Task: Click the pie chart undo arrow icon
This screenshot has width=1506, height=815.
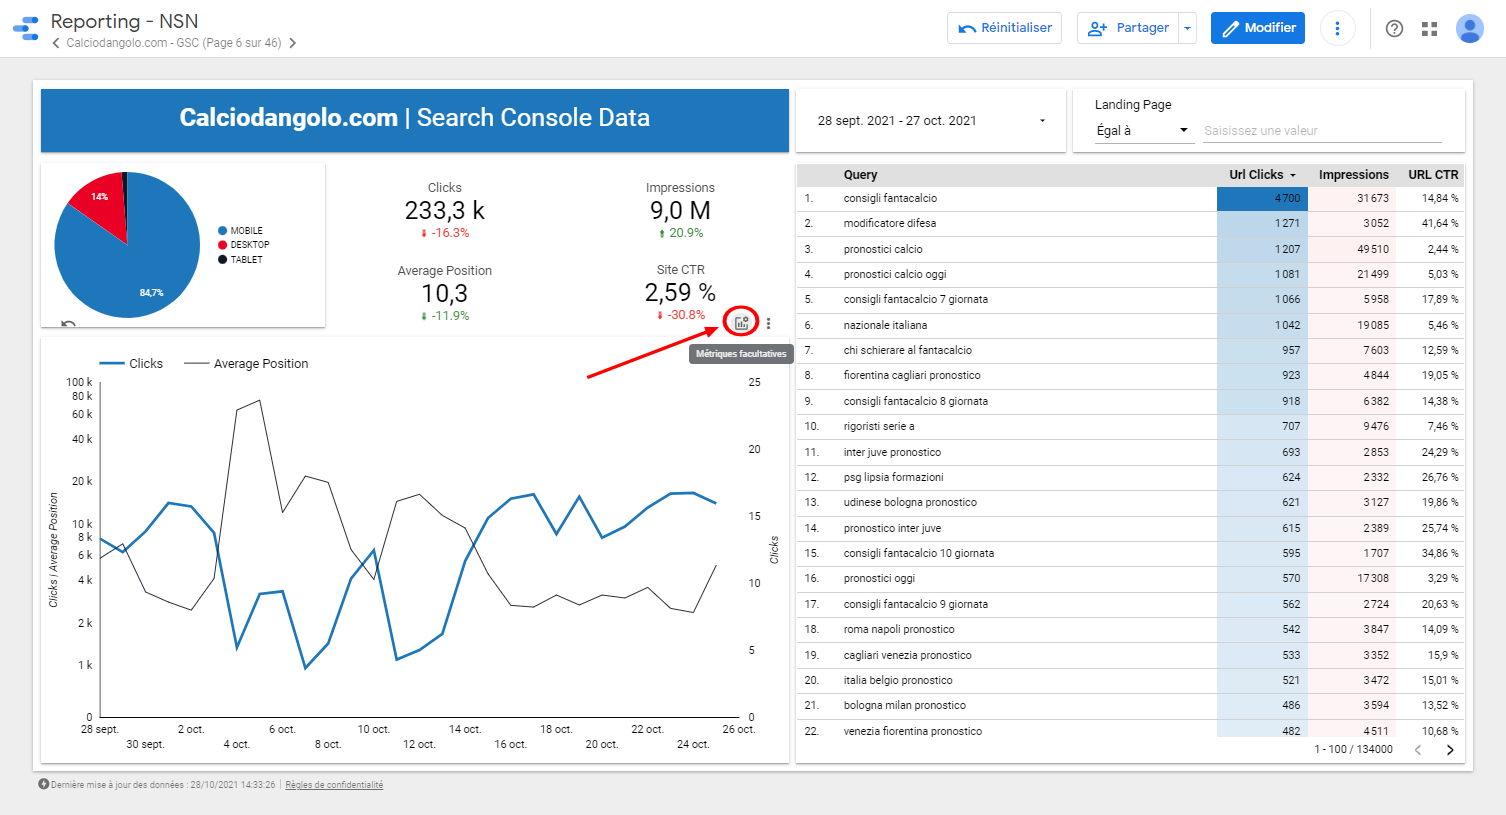Action: 68,324
